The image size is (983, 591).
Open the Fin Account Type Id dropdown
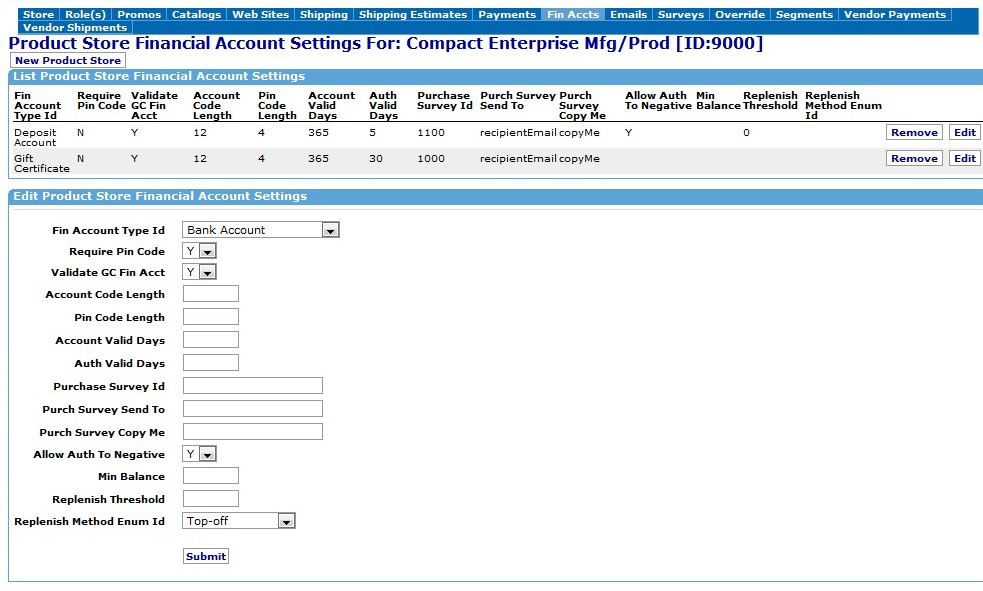click(261, 230)
